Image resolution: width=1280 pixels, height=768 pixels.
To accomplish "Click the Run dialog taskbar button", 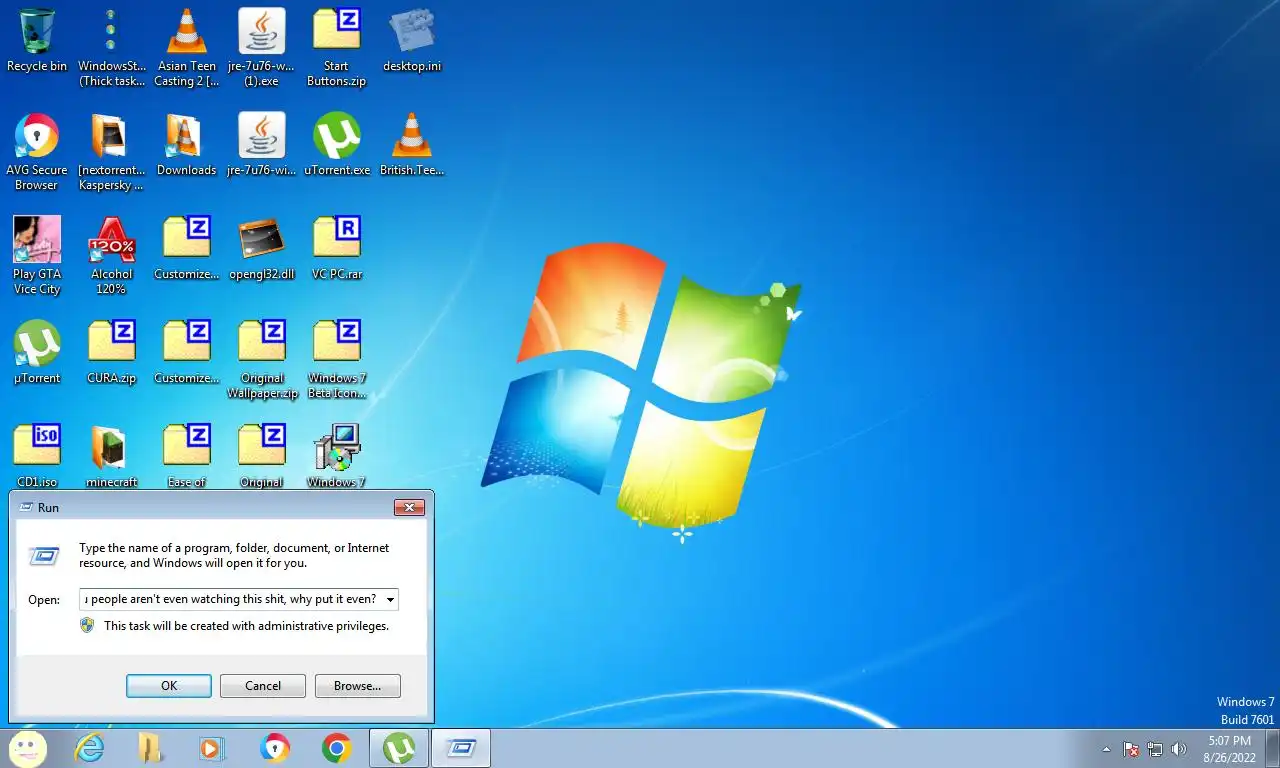I will (x=461, y=748).
